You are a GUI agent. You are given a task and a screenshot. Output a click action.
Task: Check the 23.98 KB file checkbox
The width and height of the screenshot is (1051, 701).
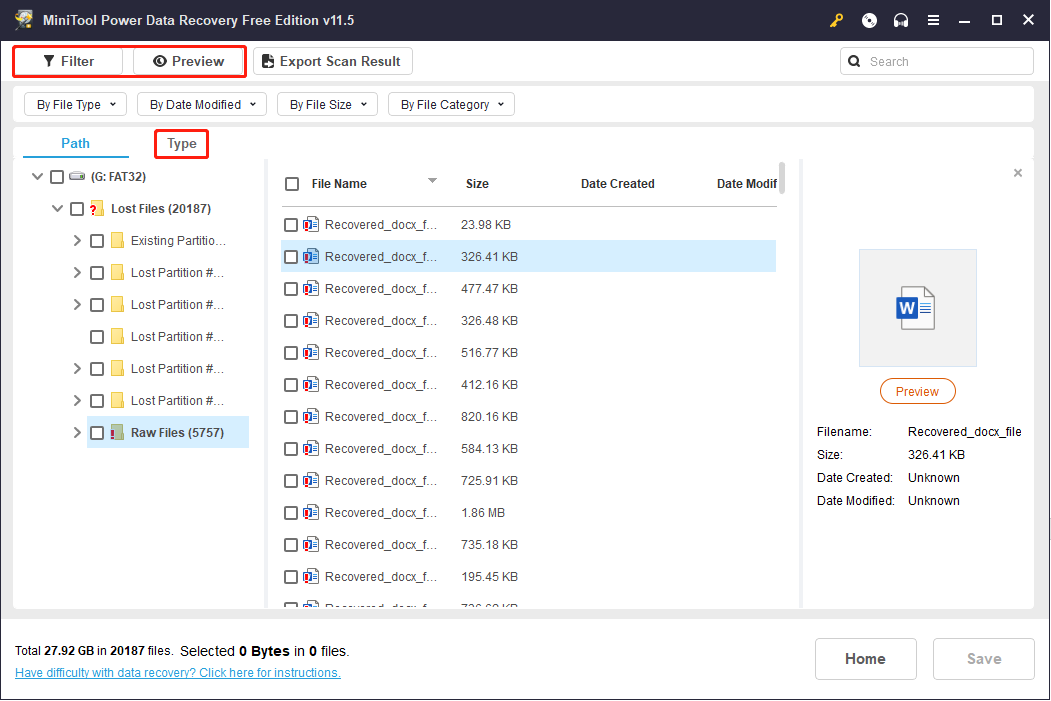[290, 225]
